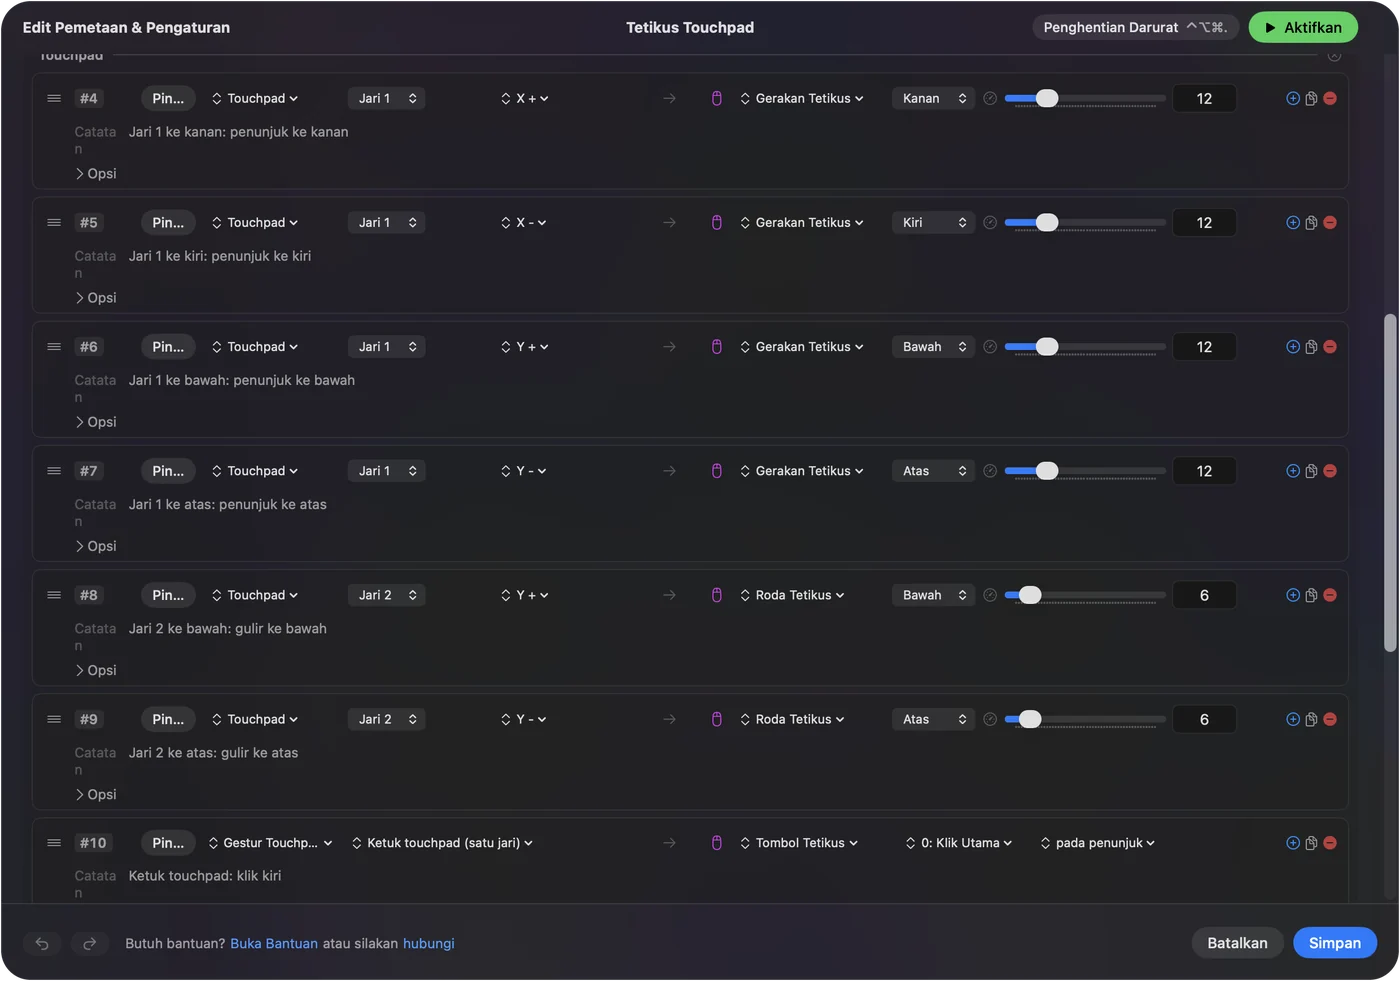Expand Opsi under mapping #4
Image resolution: width=1400 pixels, height=981 pixels.
coord(96,174)
